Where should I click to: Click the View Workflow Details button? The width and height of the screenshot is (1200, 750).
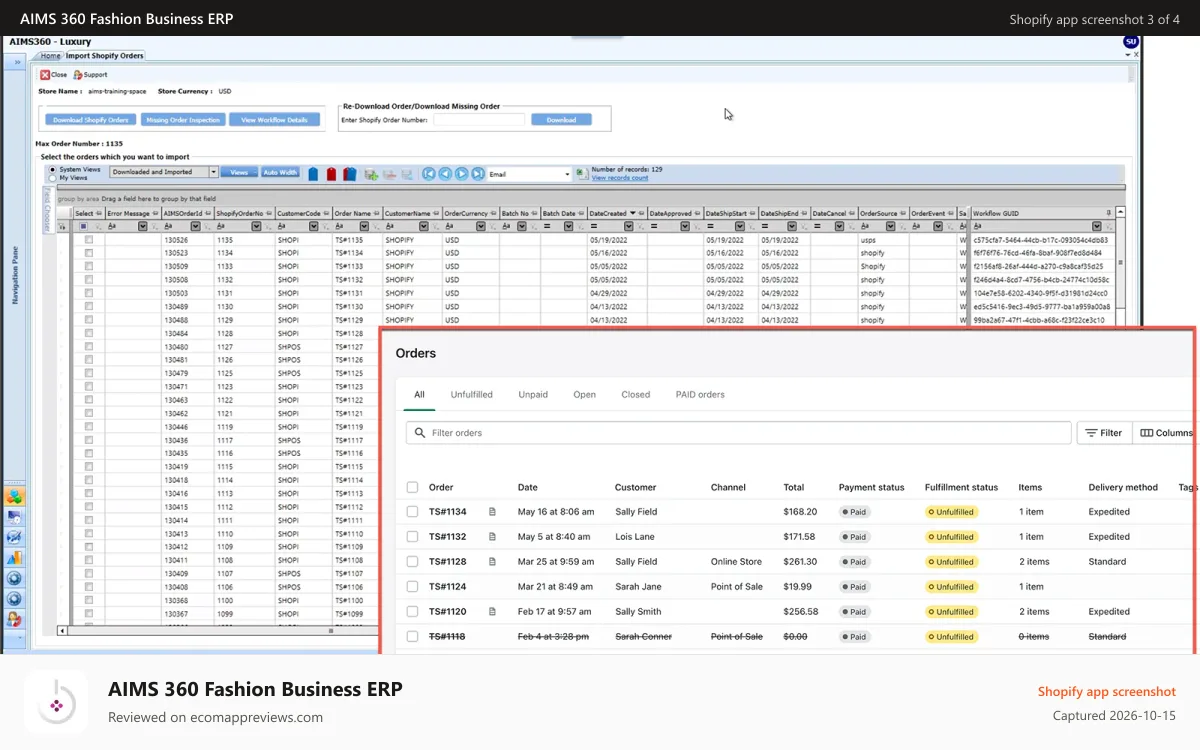(275, 119)
